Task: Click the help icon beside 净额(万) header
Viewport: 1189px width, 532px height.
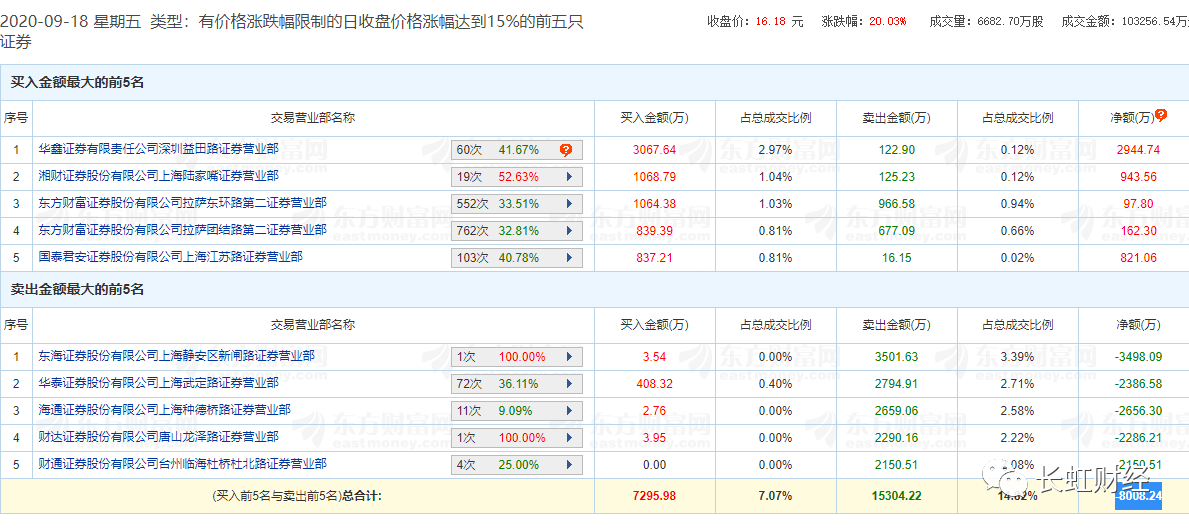Action: point(1161,116)
